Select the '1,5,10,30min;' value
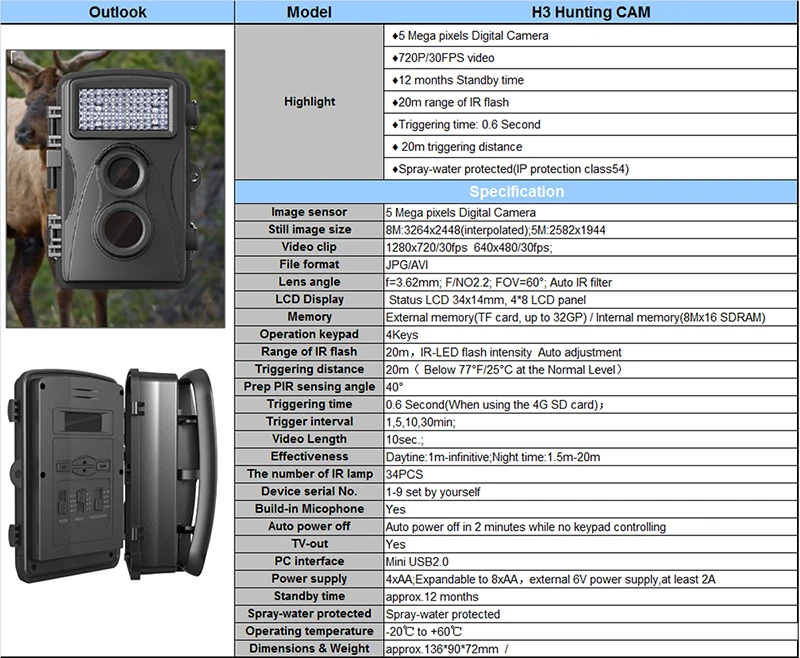The width and height of the screenshot is (800, 658). [x=420, y=422]
